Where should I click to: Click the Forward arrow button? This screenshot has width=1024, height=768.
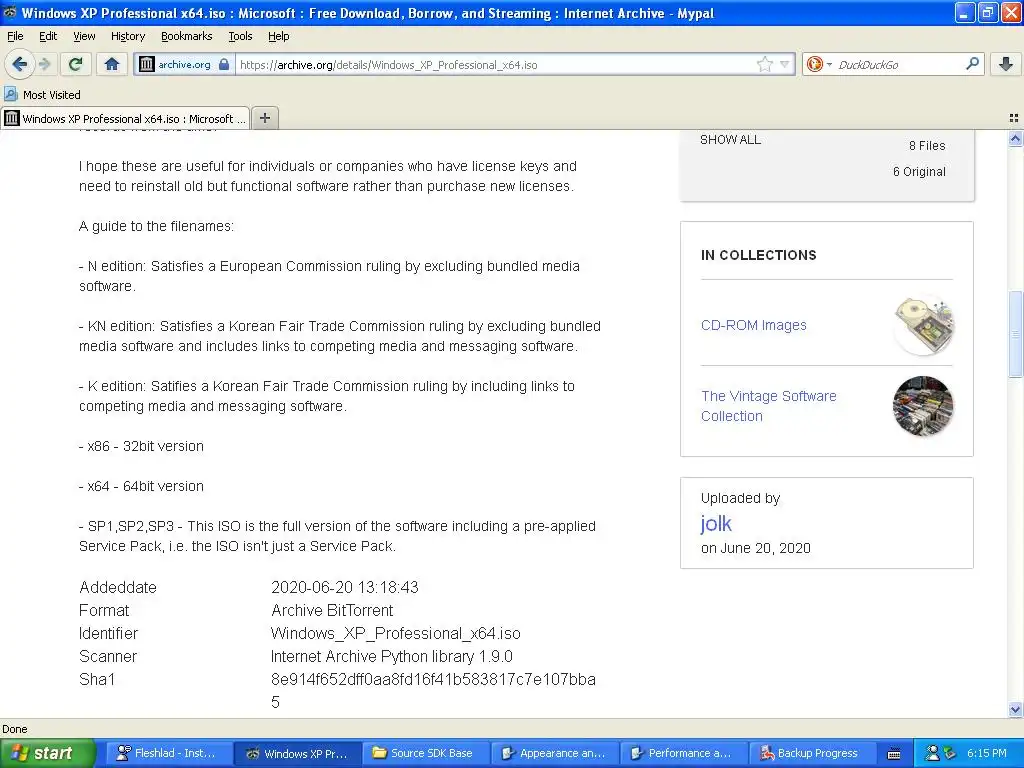click(44, 64)
